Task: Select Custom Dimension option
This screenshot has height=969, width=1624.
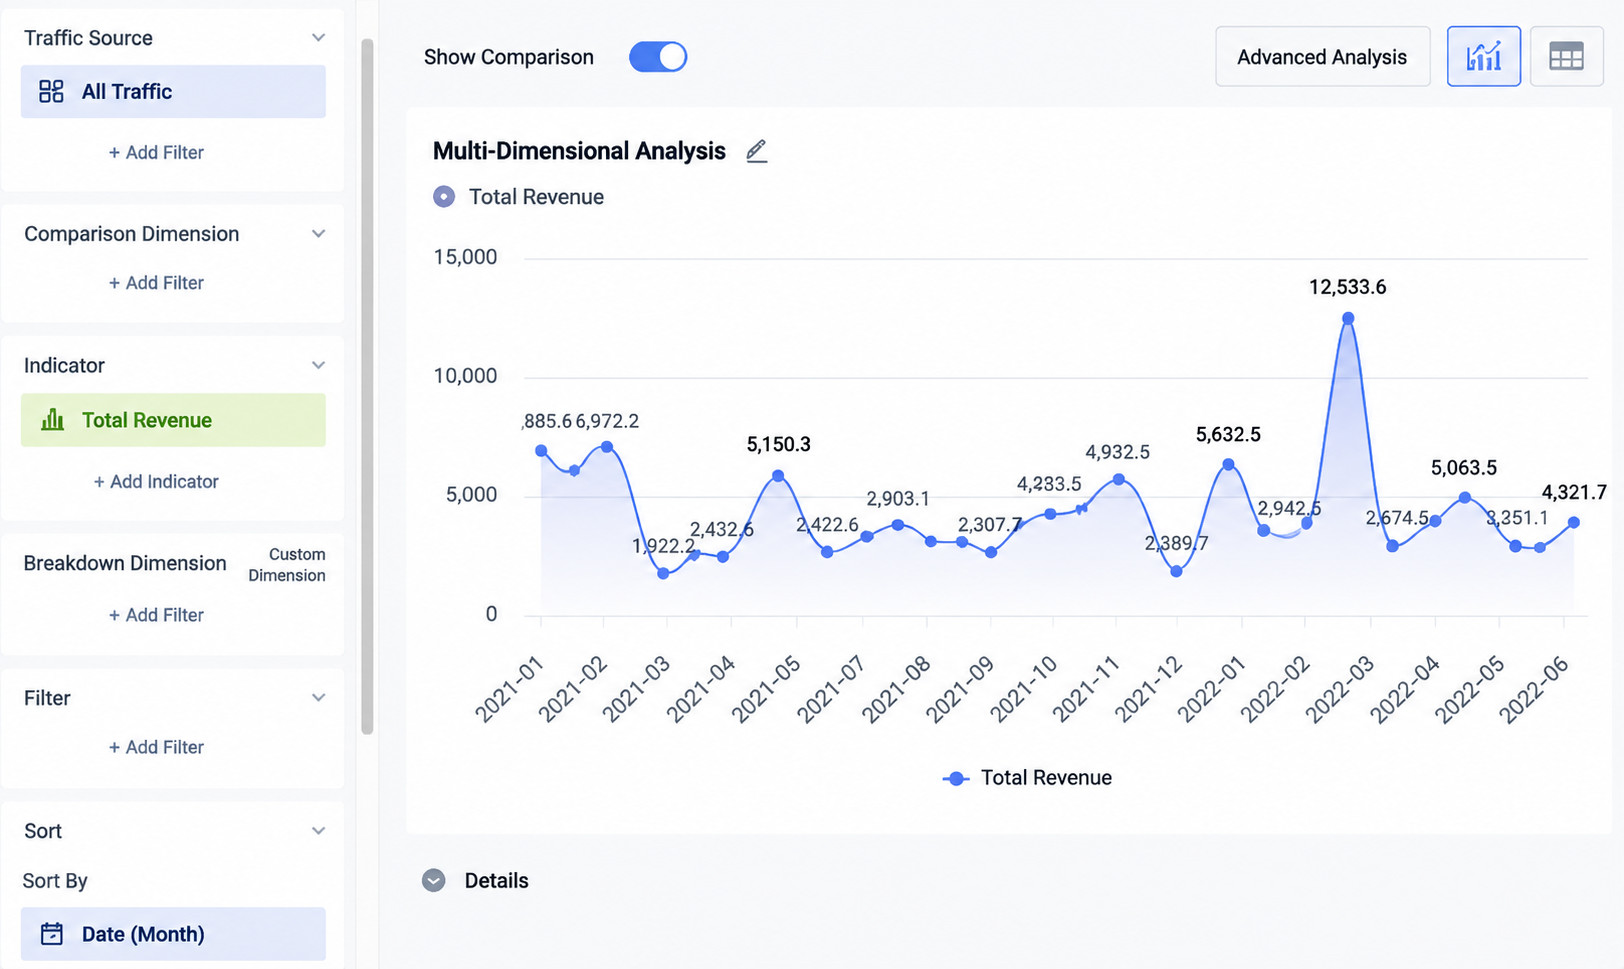Action: tap(287, 565)
